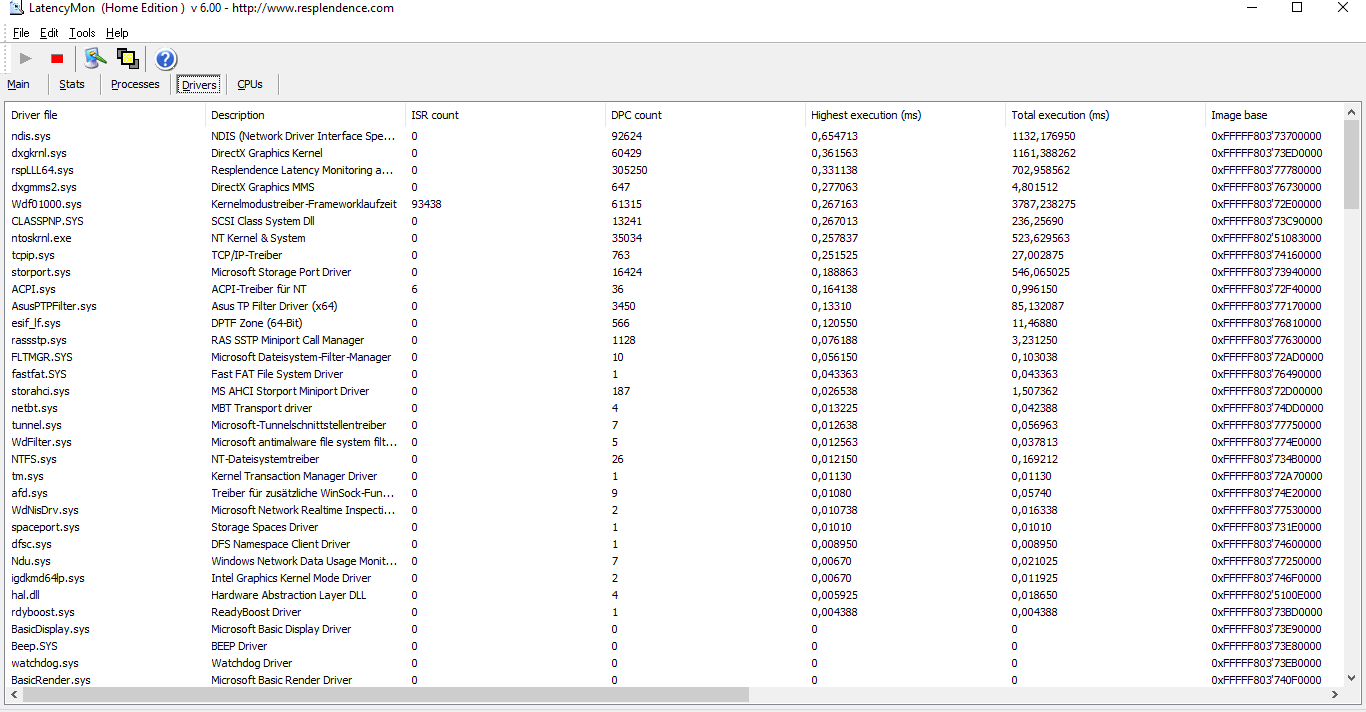
Task: Click the yellow windows toolbar icon
Action: pyautogui.click(x=127, y=59)
